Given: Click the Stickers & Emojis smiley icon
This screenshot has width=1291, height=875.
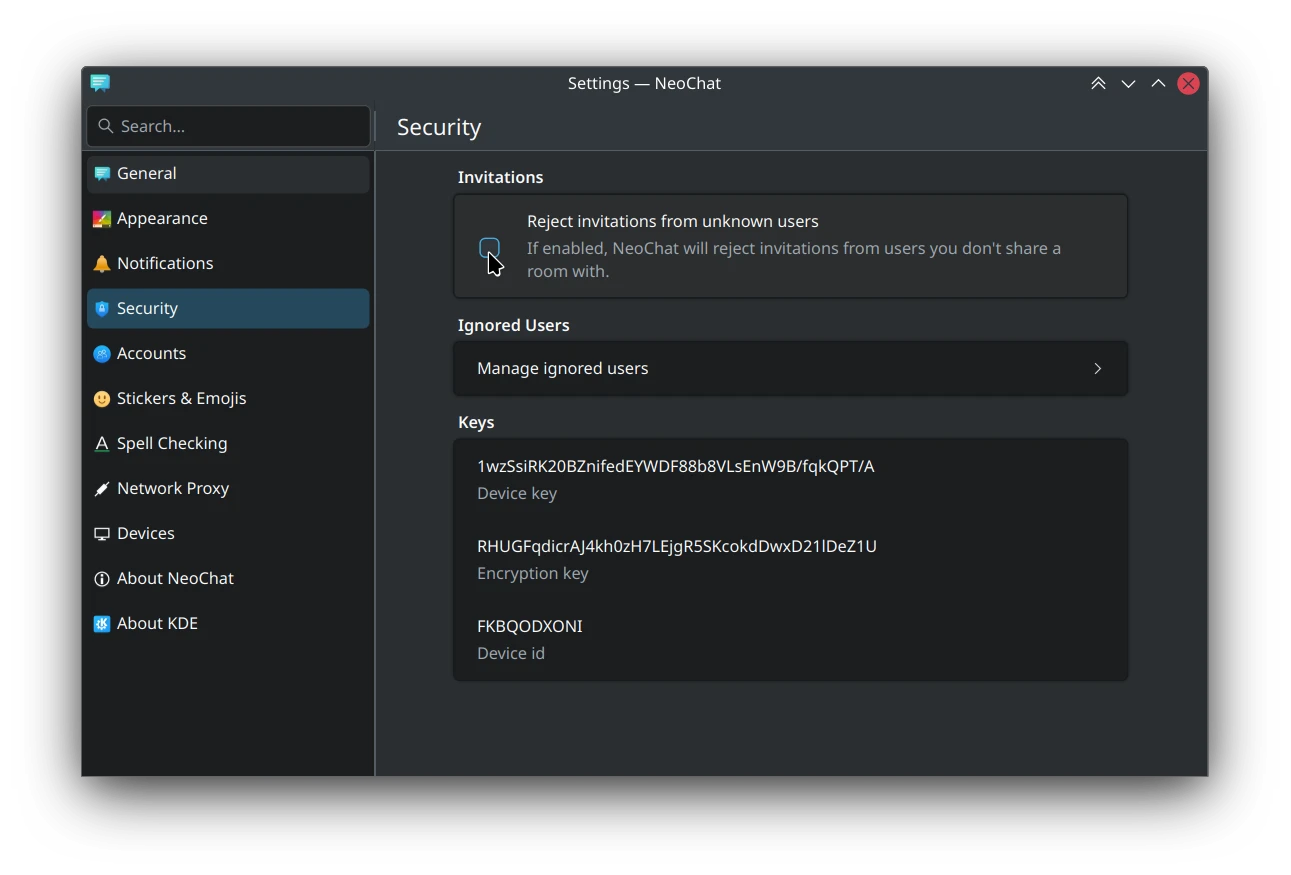Looking at the screenshot, I should coord(101,399).
